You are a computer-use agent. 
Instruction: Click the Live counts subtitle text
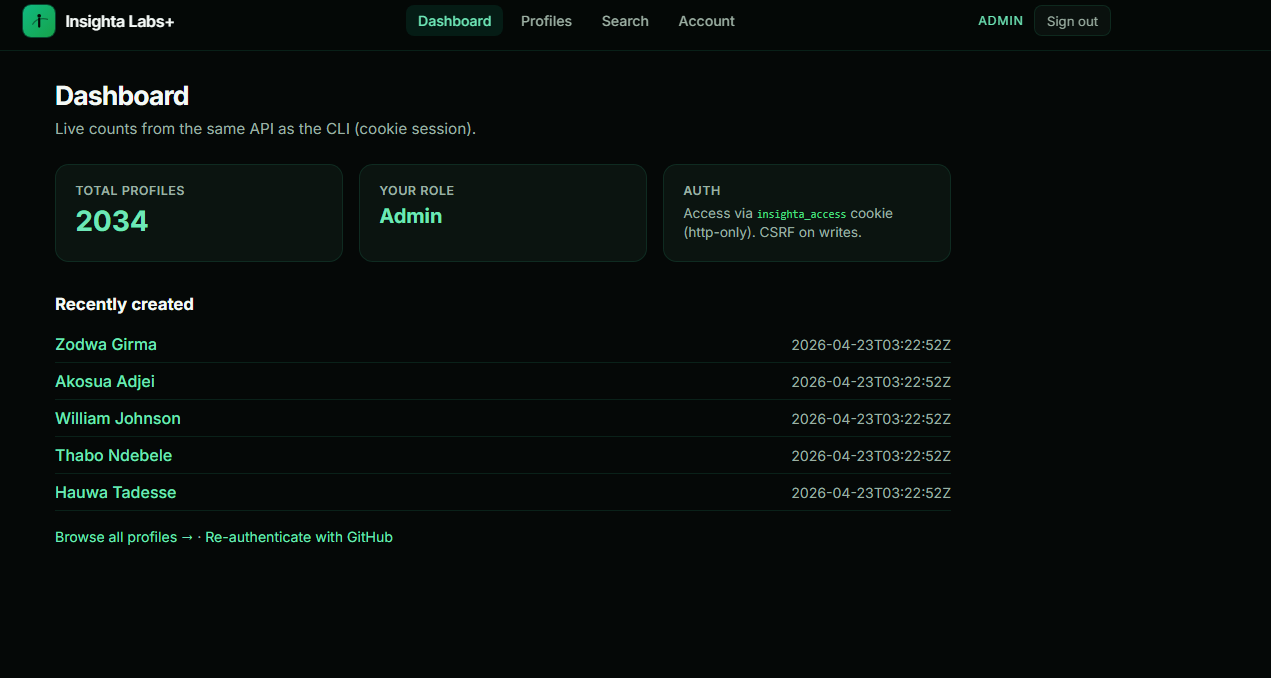(265, 129)
